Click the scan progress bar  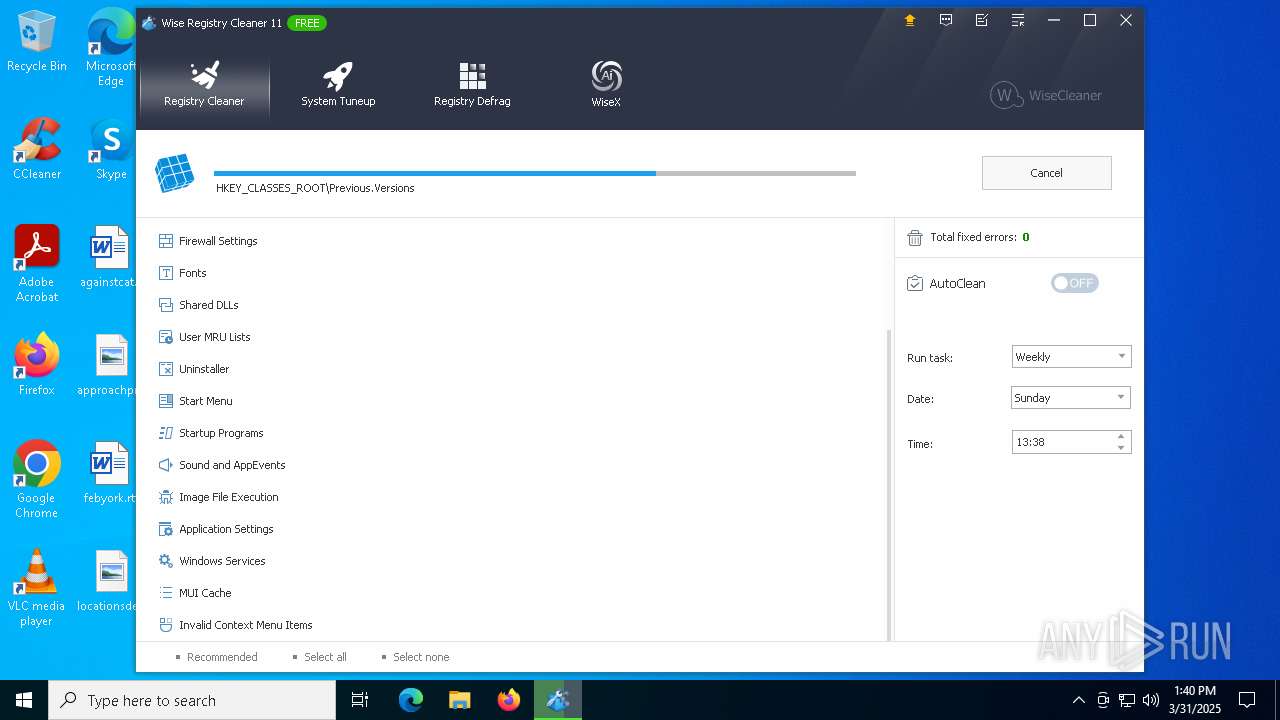coord(535,173)
